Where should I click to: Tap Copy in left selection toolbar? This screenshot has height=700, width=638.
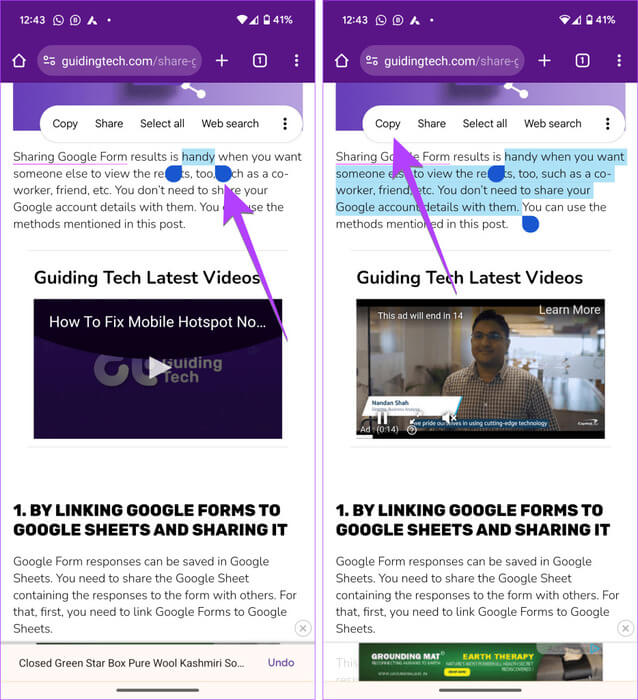tap(65, 124)
